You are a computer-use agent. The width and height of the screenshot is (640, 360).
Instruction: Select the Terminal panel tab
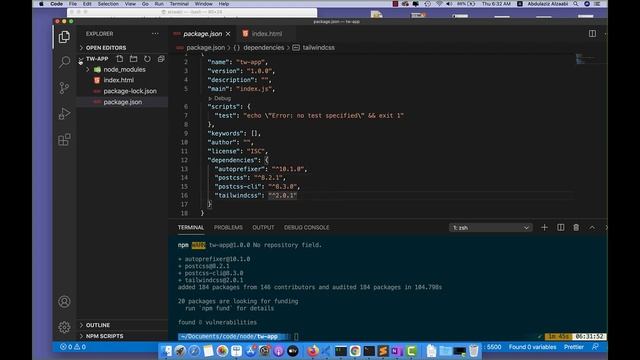(x=191, y=227)
